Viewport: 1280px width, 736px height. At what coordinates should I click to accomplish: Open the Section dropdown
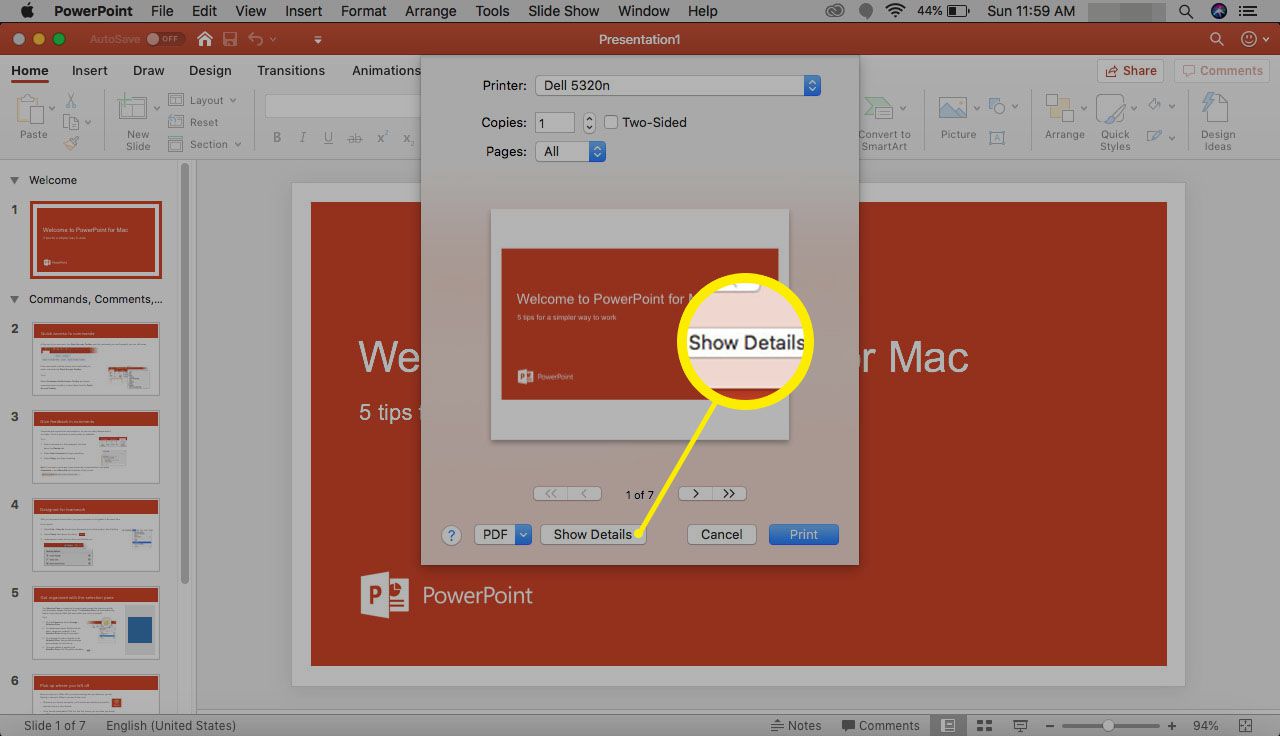pos(205,144)
